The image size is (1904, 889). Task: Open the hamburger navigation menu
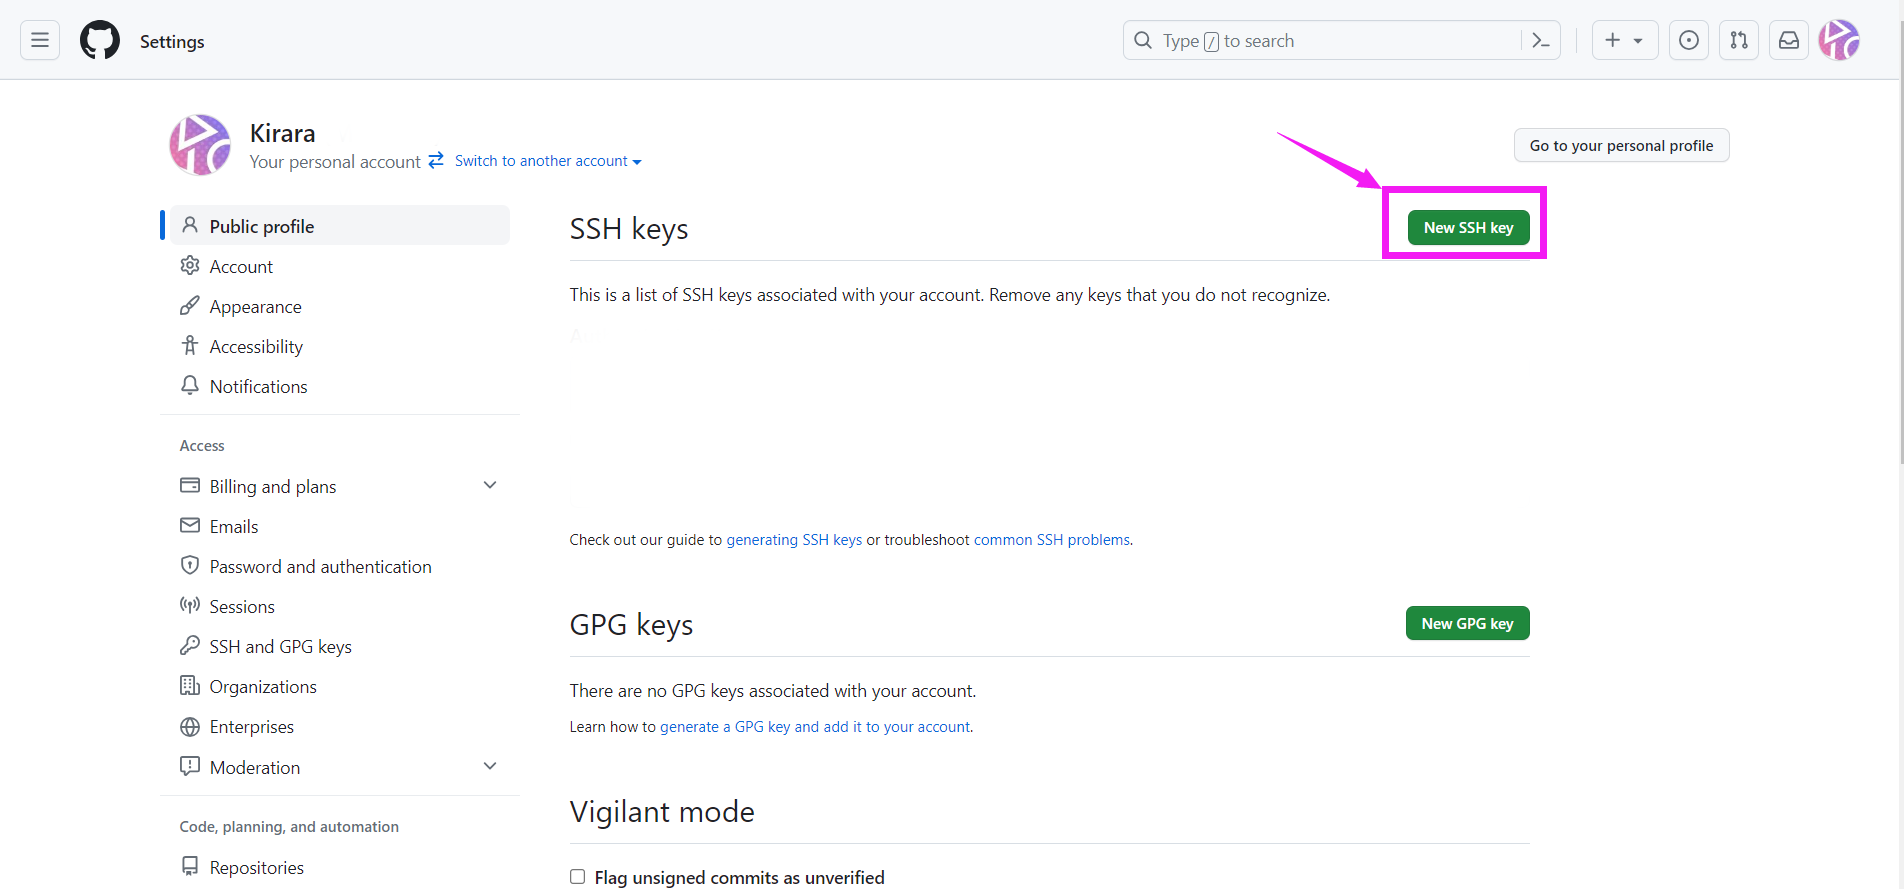pos(40,40)
